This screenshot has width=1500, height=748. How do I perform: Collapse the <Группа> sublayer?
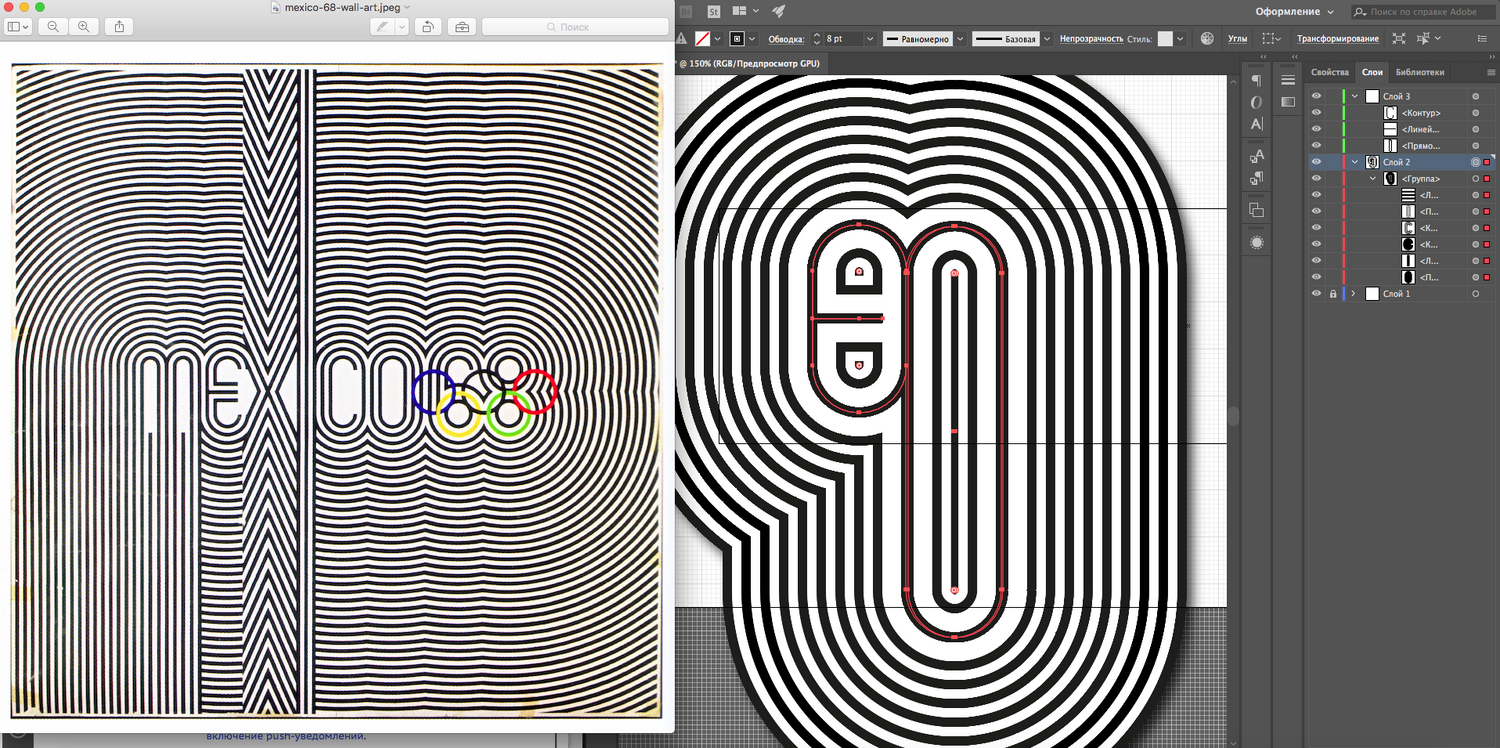pos(1373,179)
